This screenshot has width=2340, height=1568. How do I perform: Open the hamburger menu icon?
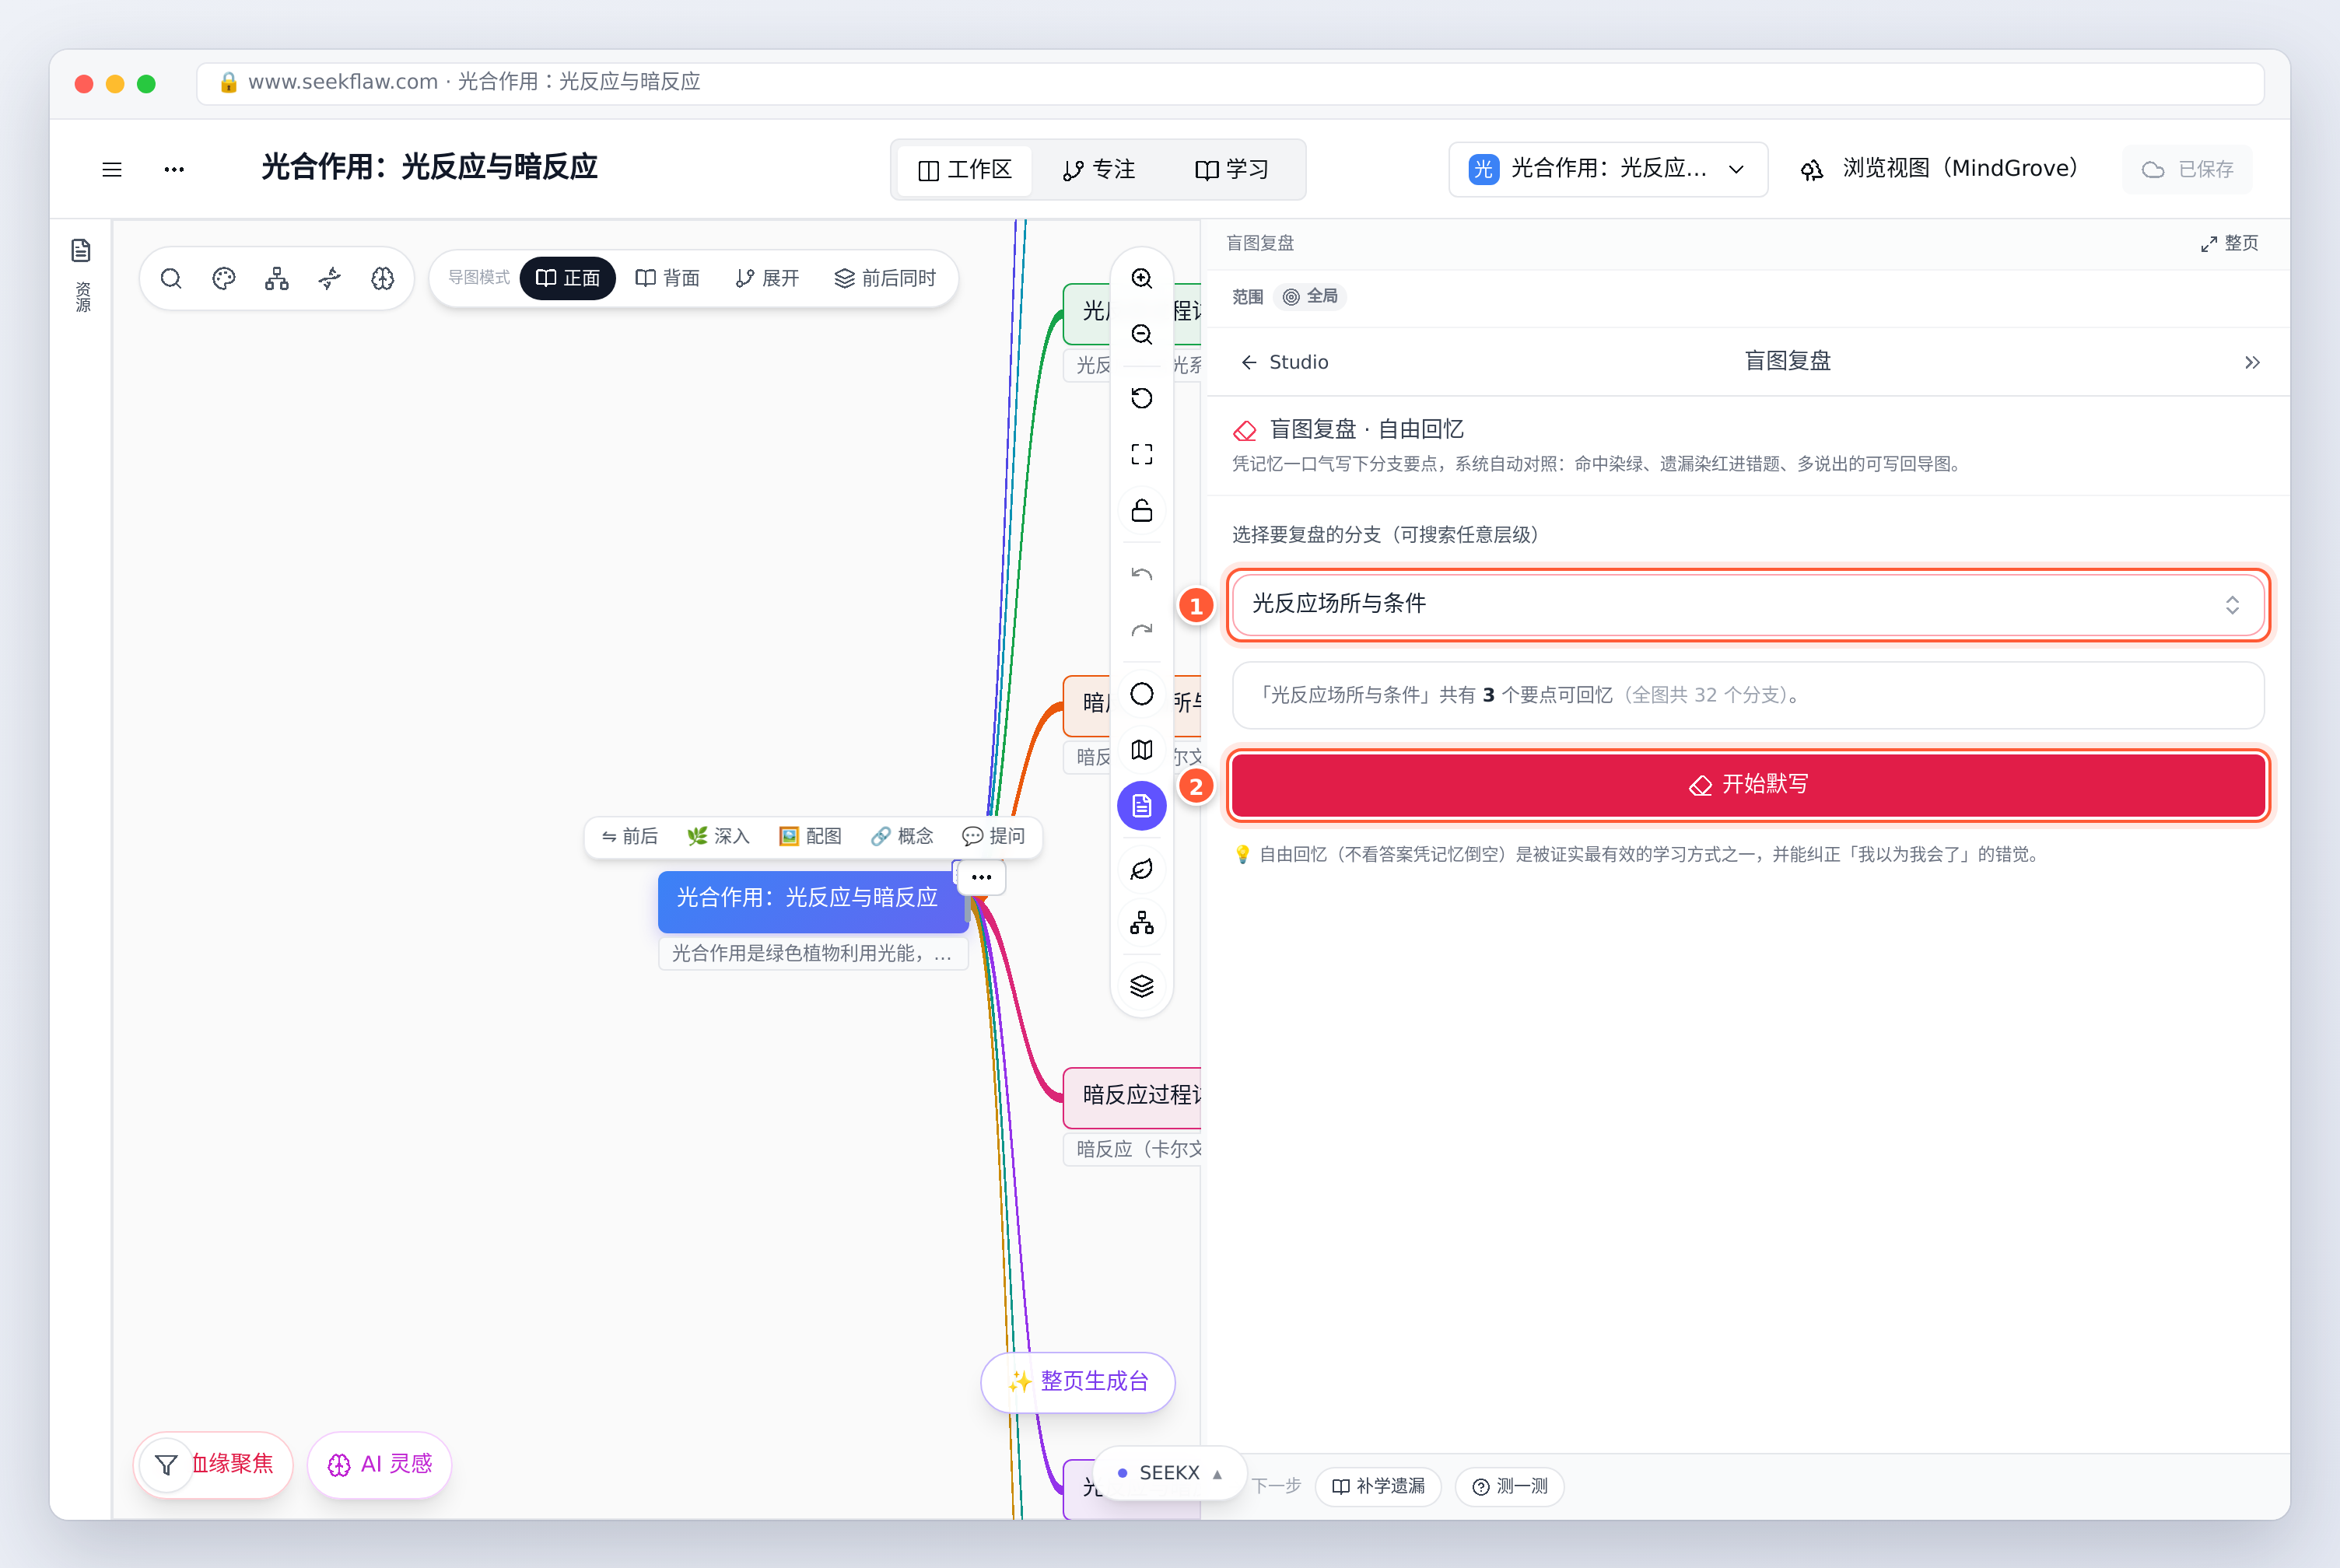[112, 169]
